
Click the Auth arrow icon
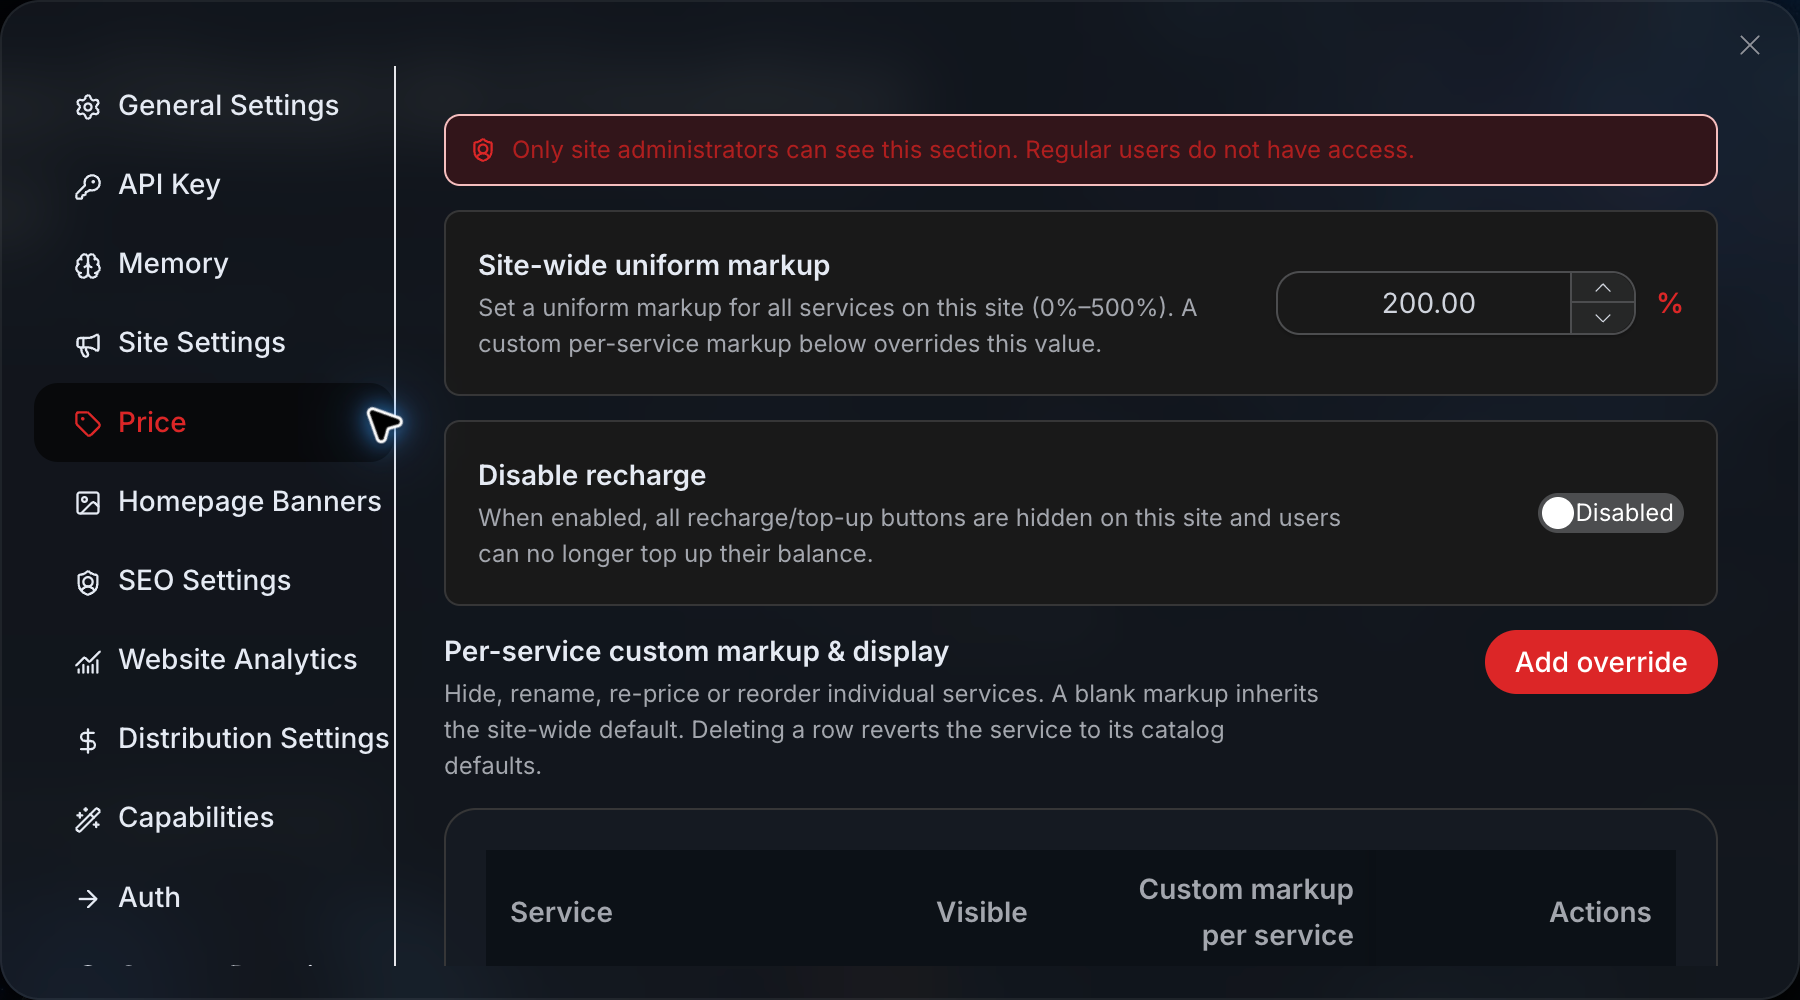[88, 898]
